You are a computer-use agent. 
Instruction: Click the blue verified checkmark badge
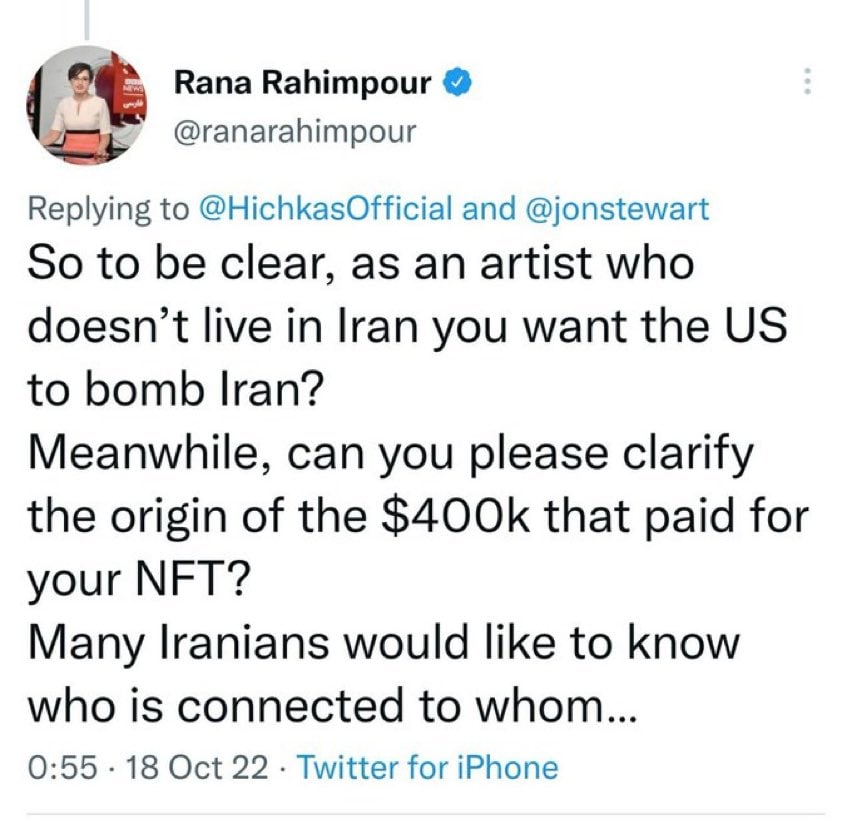pos(458,83)
